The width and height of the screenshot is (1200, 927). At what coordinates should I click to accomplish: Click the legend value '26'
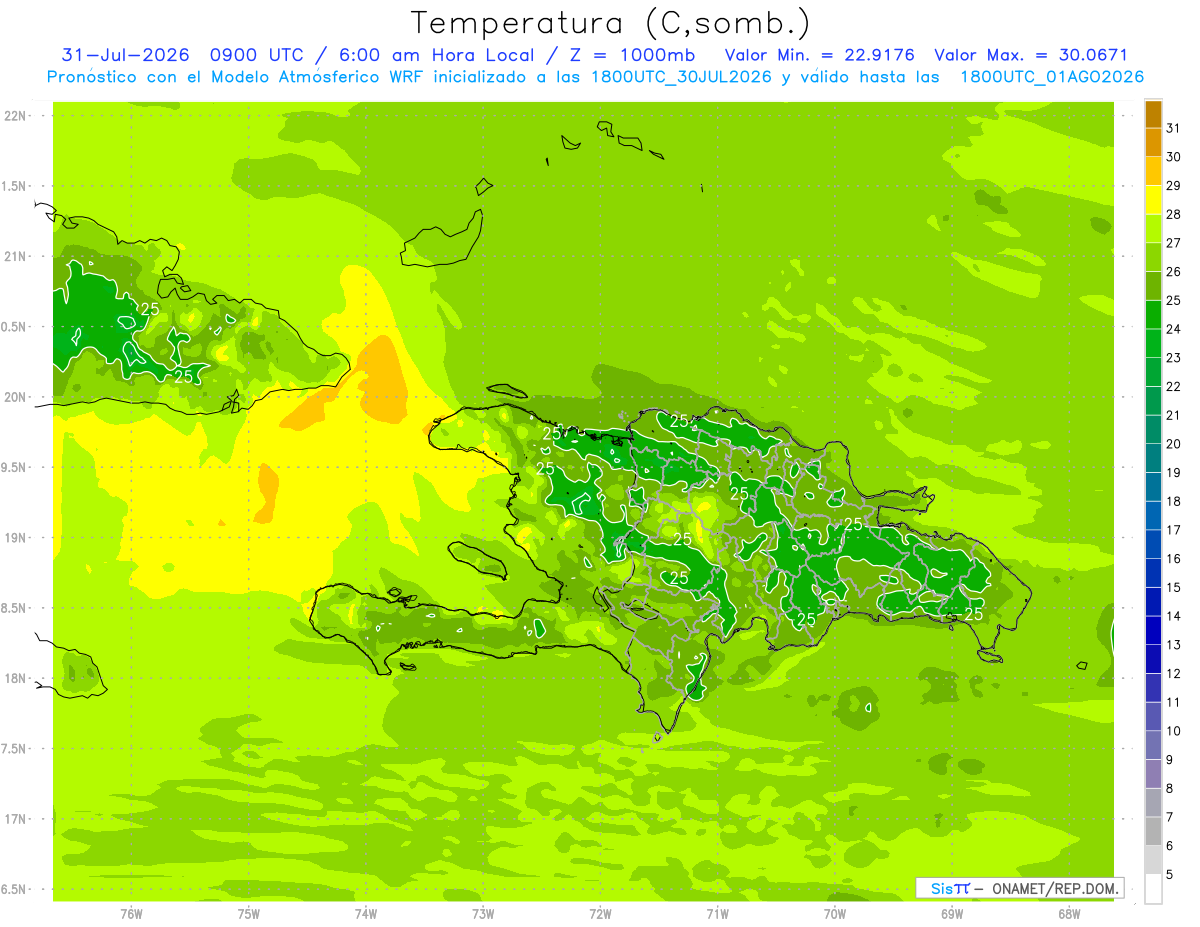[1174, 272]
